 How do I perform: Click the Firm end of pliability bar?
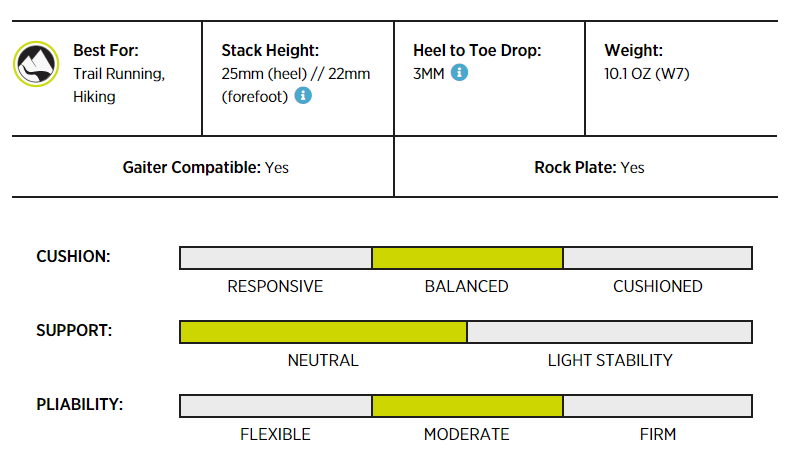657,406
